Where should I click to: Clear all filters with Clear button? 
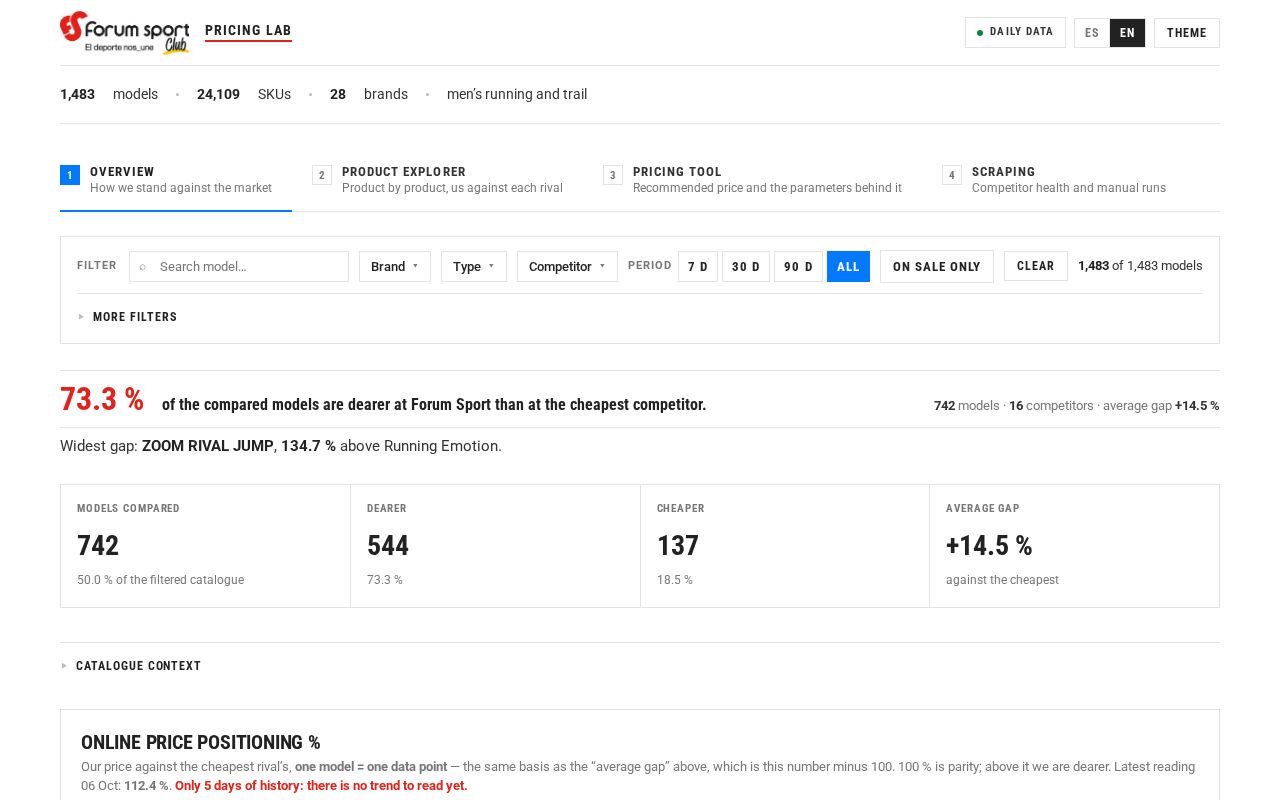[x=1035, y=266]
